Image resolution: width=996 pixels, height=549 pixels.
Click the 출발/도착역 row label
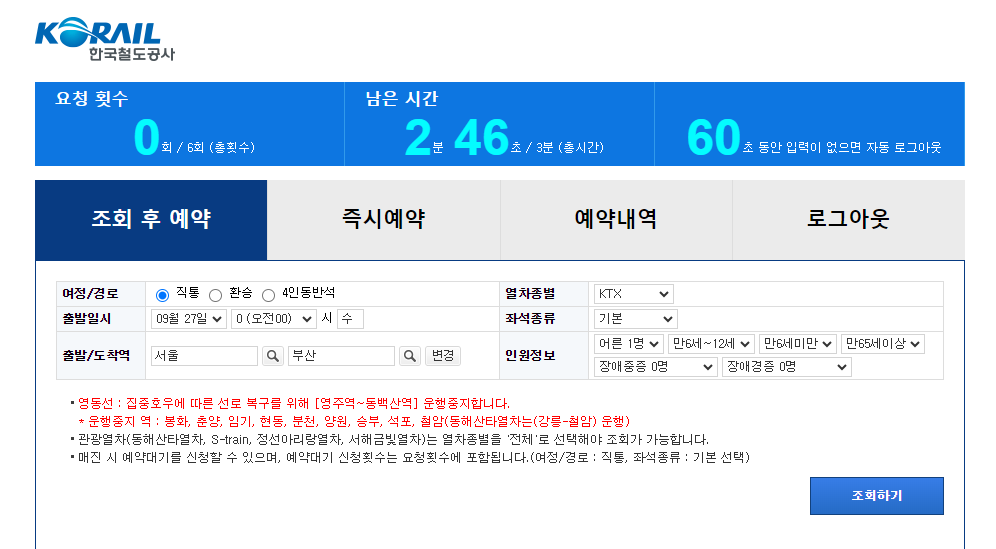tap(96, 356)
